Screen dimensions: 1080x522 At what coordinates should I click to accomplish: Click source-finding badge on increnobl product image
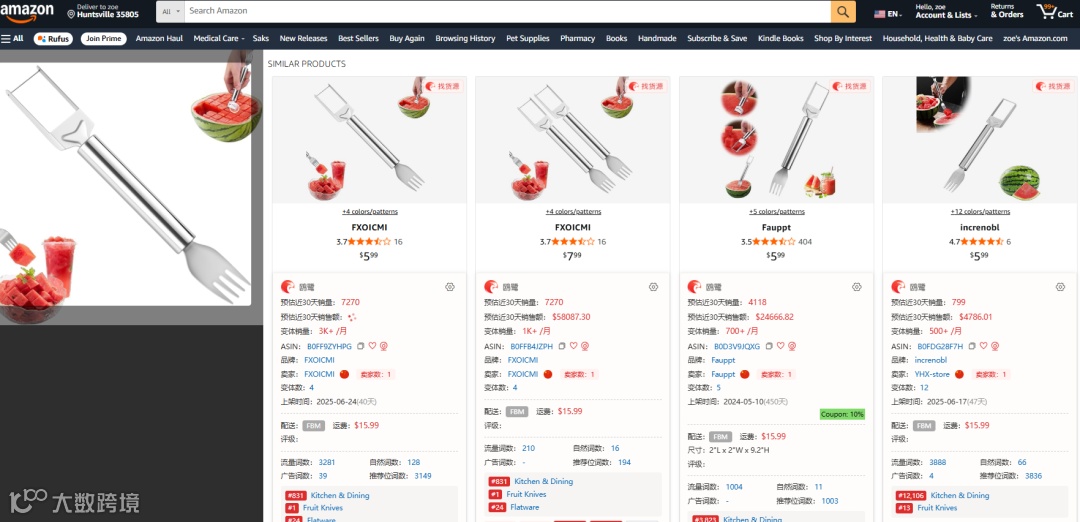[x=1053, y=86]
